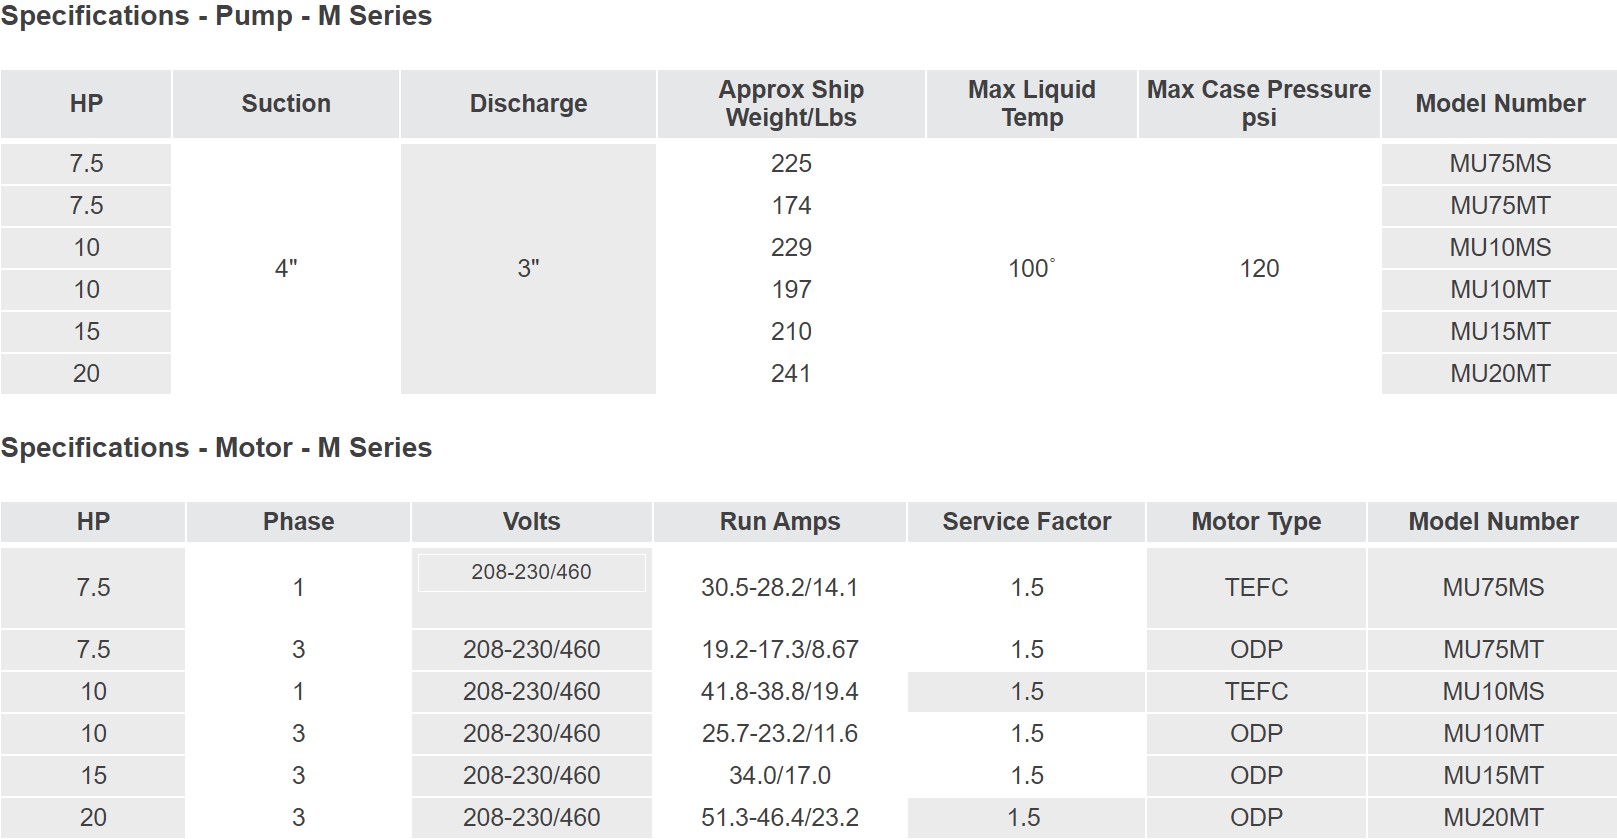Click the Specifications - Motor - M Series heading
Screen dimensions: 1617x839
216,447
